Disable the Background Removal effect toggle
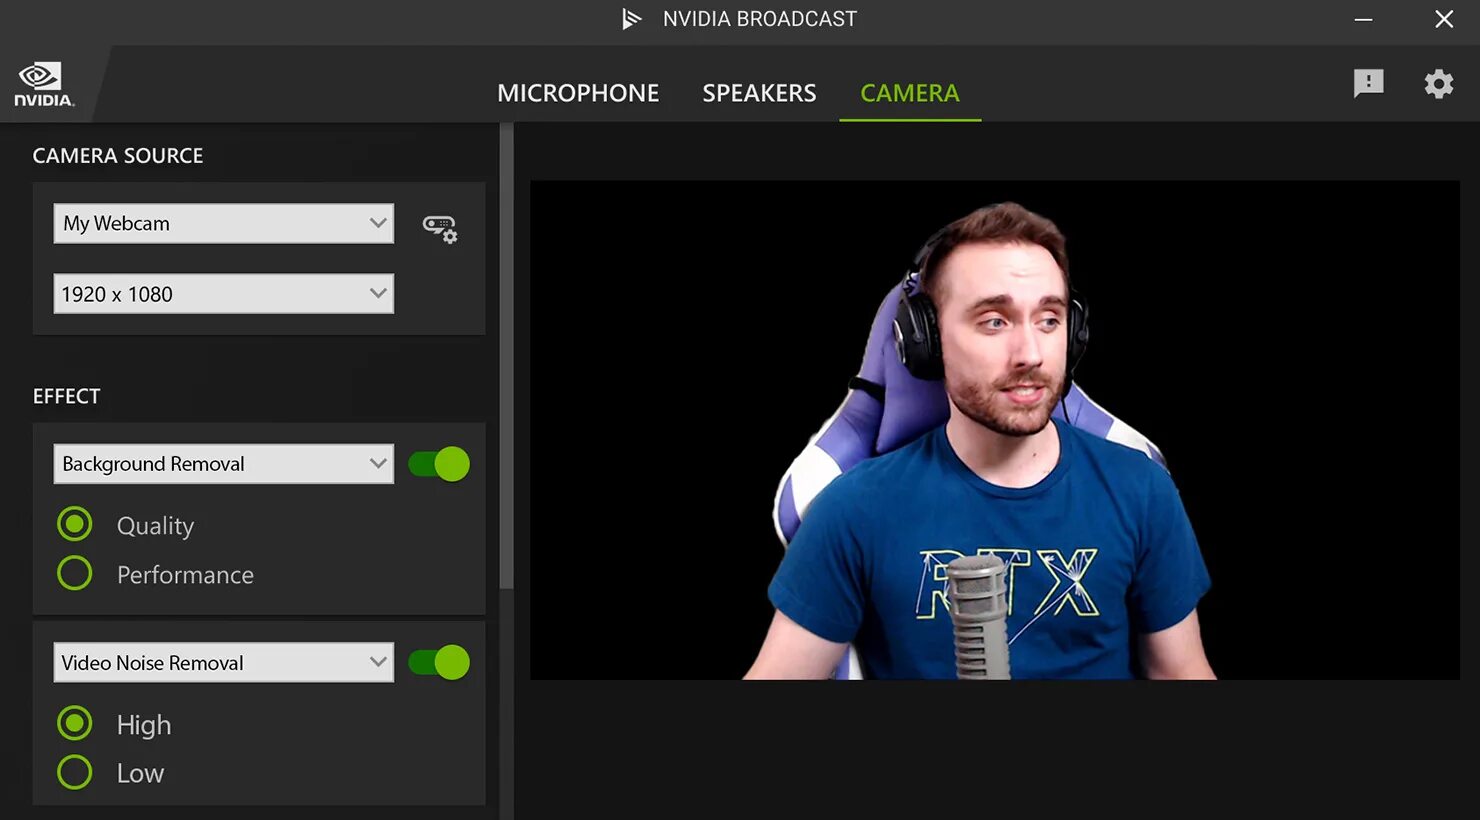This screenshot has height=820, width=1480. 438,463
